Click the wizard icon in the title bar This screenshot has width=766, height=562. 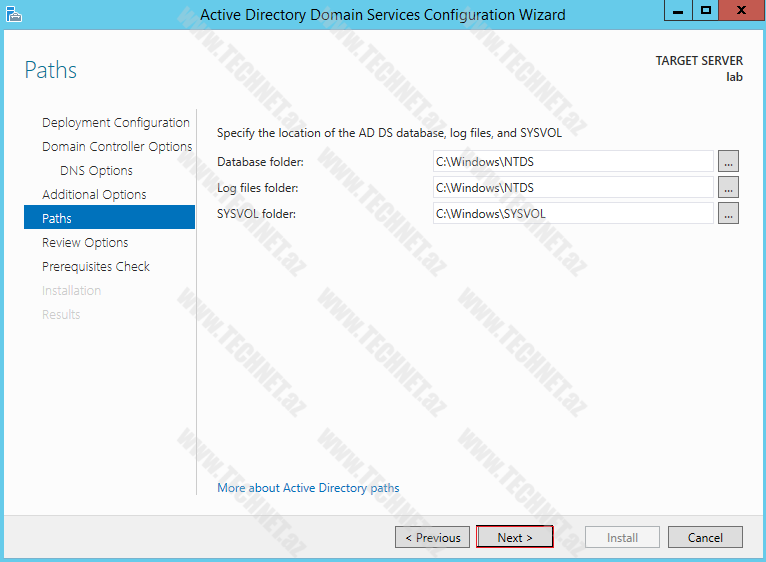click(13, 13)
